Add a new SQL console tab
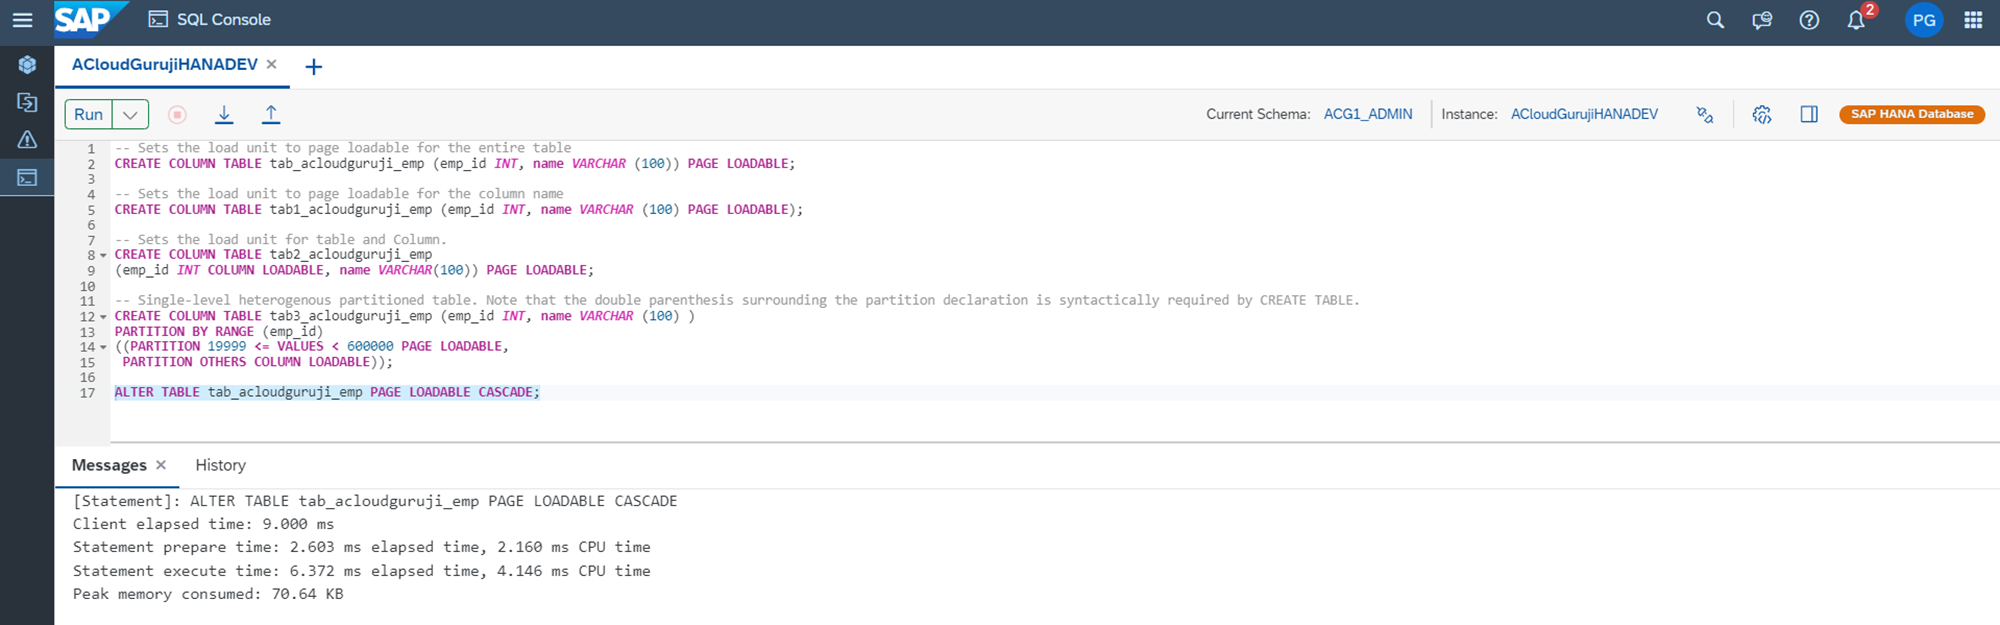 tap(314, 67)
